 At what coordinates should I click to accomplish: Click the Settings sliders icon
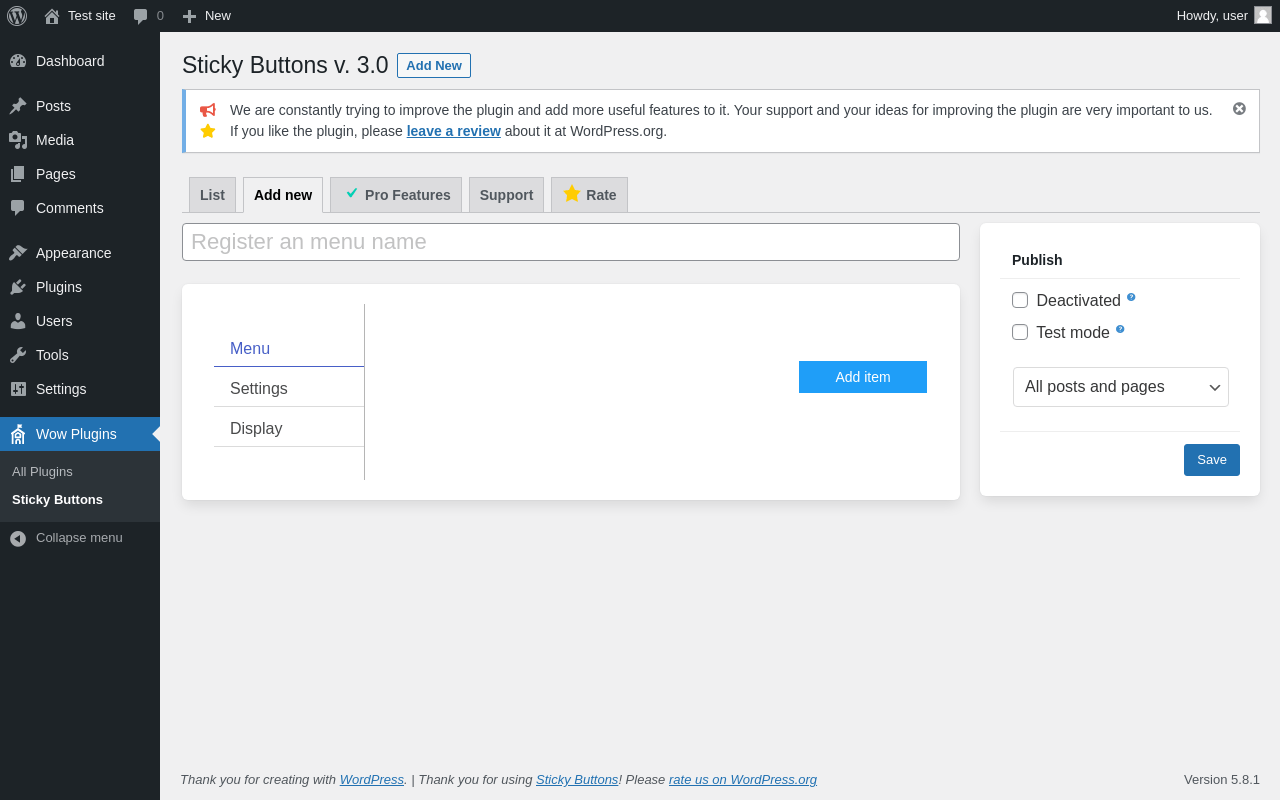pyautogui.click(x=18, y=389)
